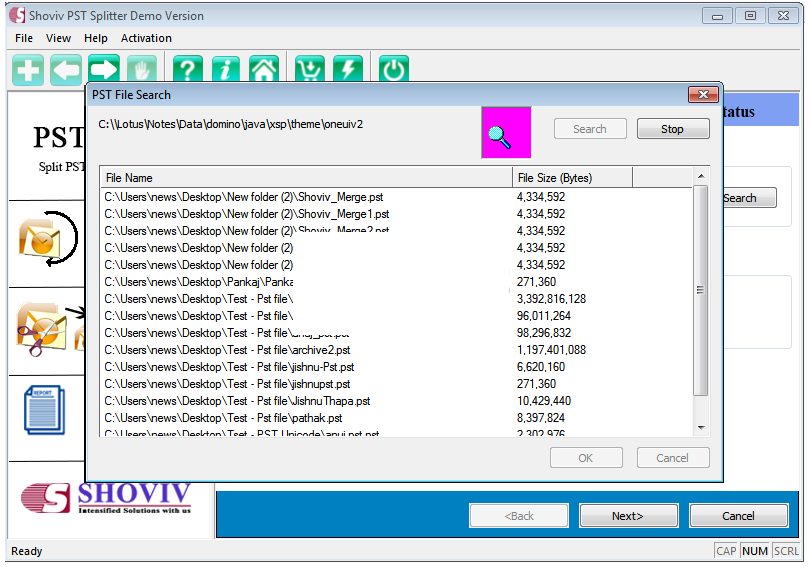Click the CAP status bar indicator
This screenshot has width=810, height=567.
pyautogui.click(x=726, y=552)
